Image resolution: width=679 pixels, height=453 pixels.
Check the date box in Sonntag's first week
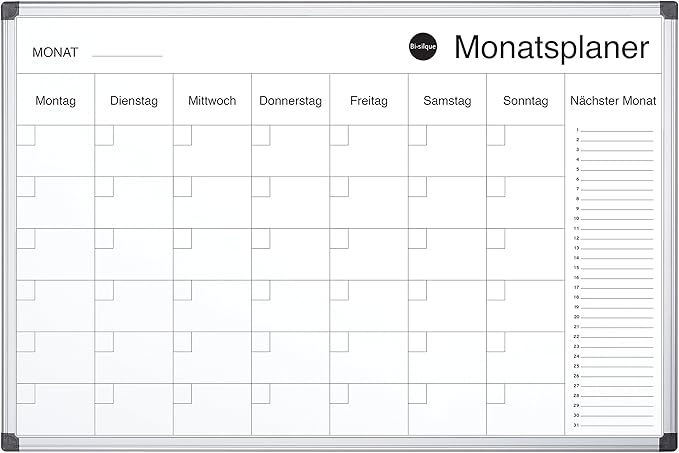pos(496,135)
